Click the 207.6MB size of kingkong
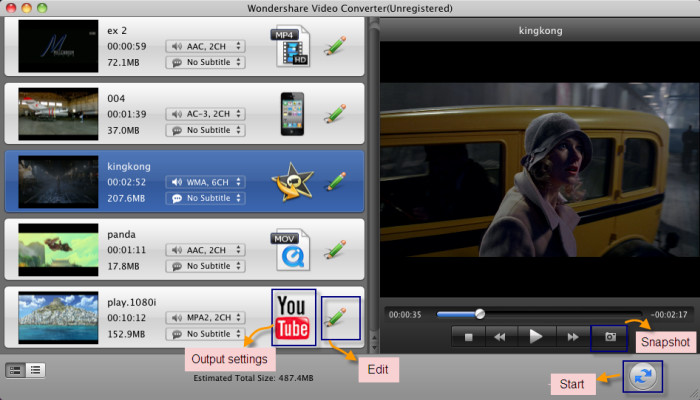The image size is (700, 400). [x=126, y=198]
